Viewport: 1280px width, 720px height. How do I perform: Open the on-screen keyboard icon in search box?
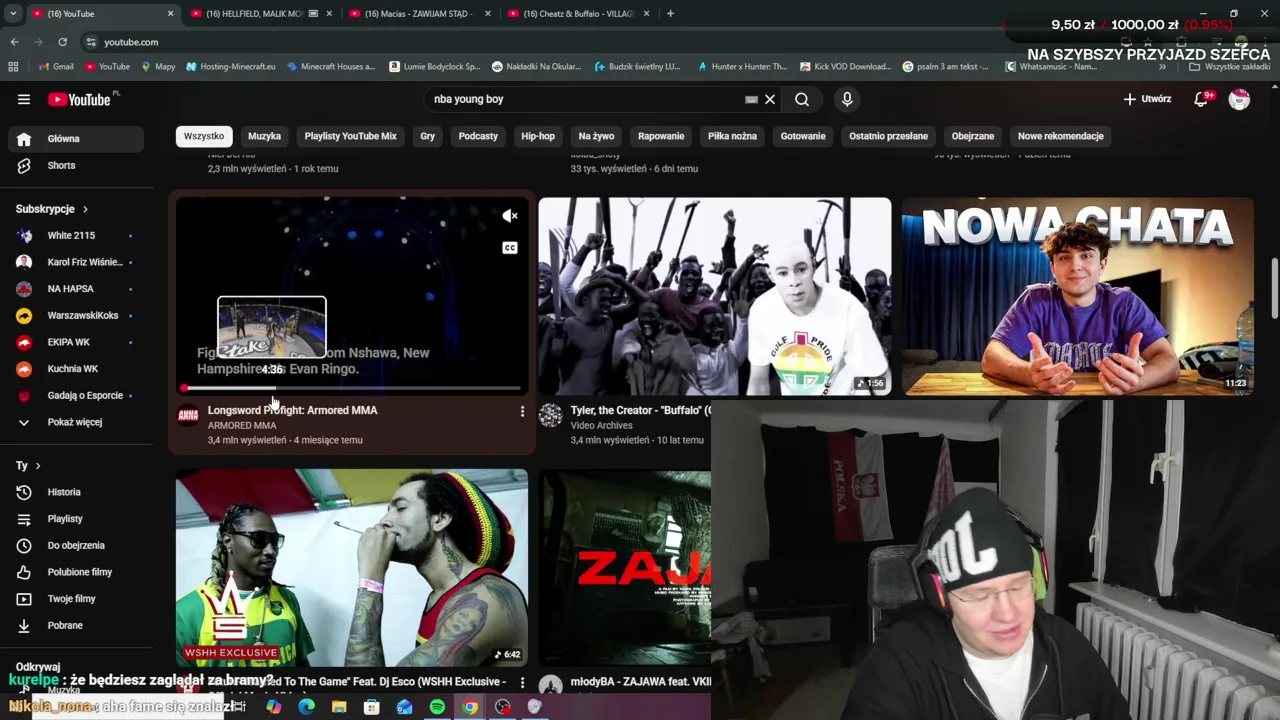(x=751, y=99)
